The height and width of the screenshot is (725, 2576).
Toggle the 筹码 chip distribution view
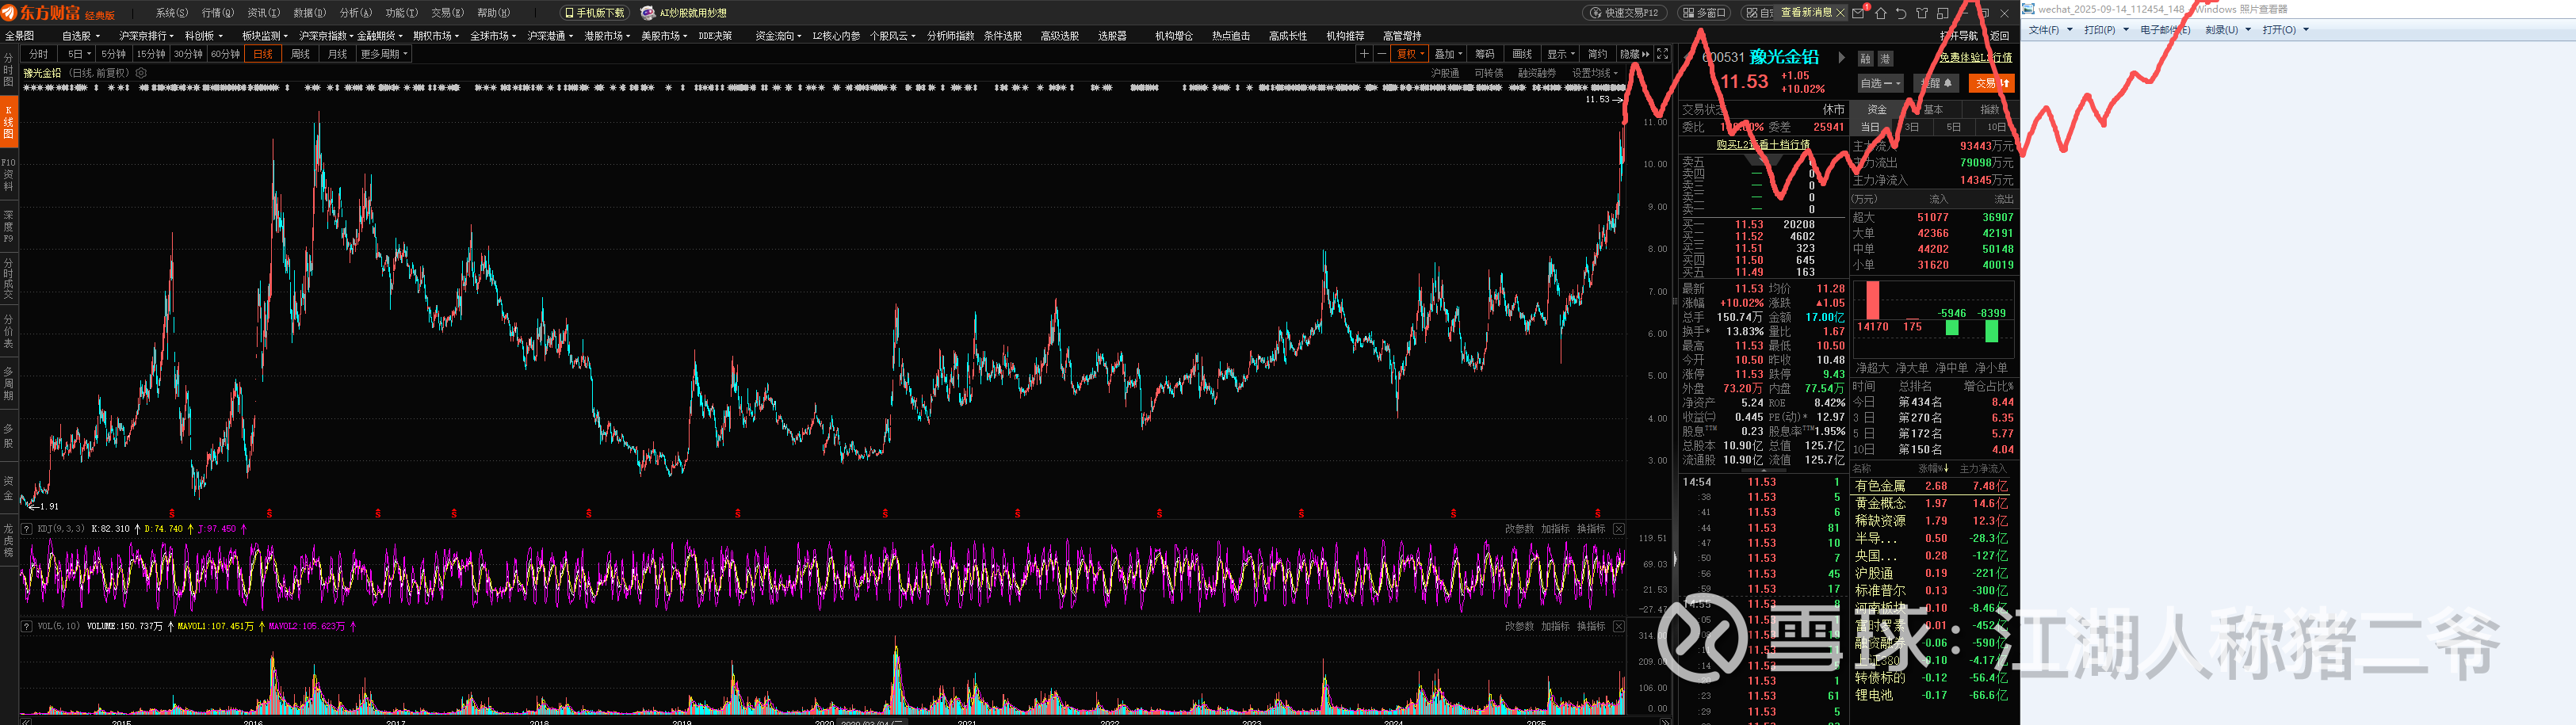point(1485,54)
